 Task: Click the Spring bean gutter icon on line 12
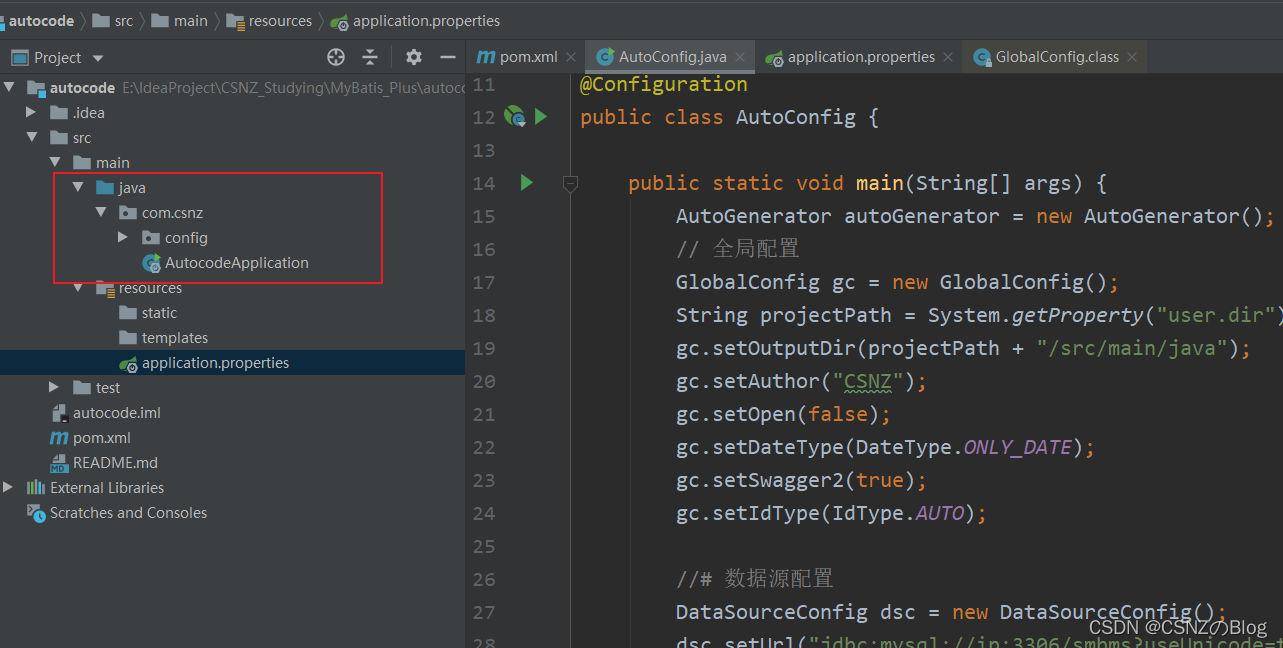pyautogui.click(x=515, y=117)
